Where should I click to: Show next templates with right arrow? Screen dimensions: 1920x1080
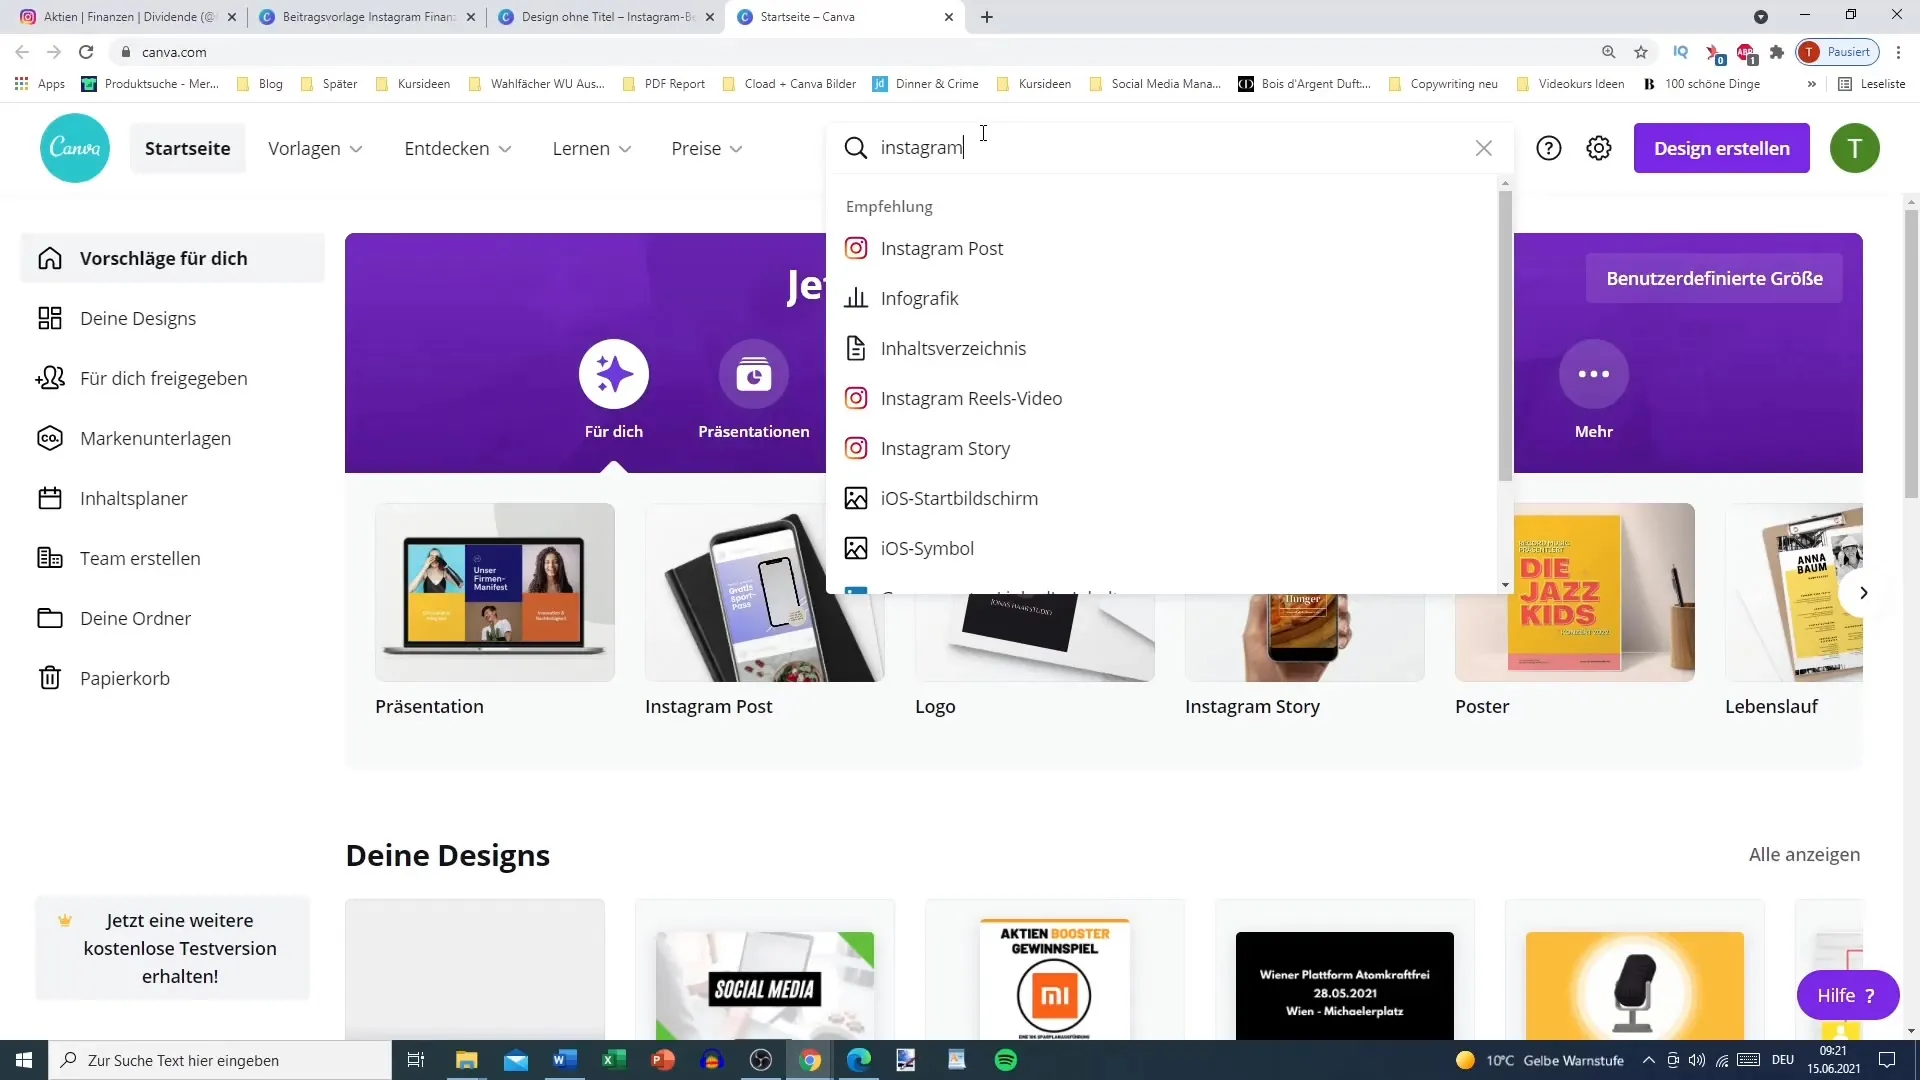click(x=1863, y=592)
